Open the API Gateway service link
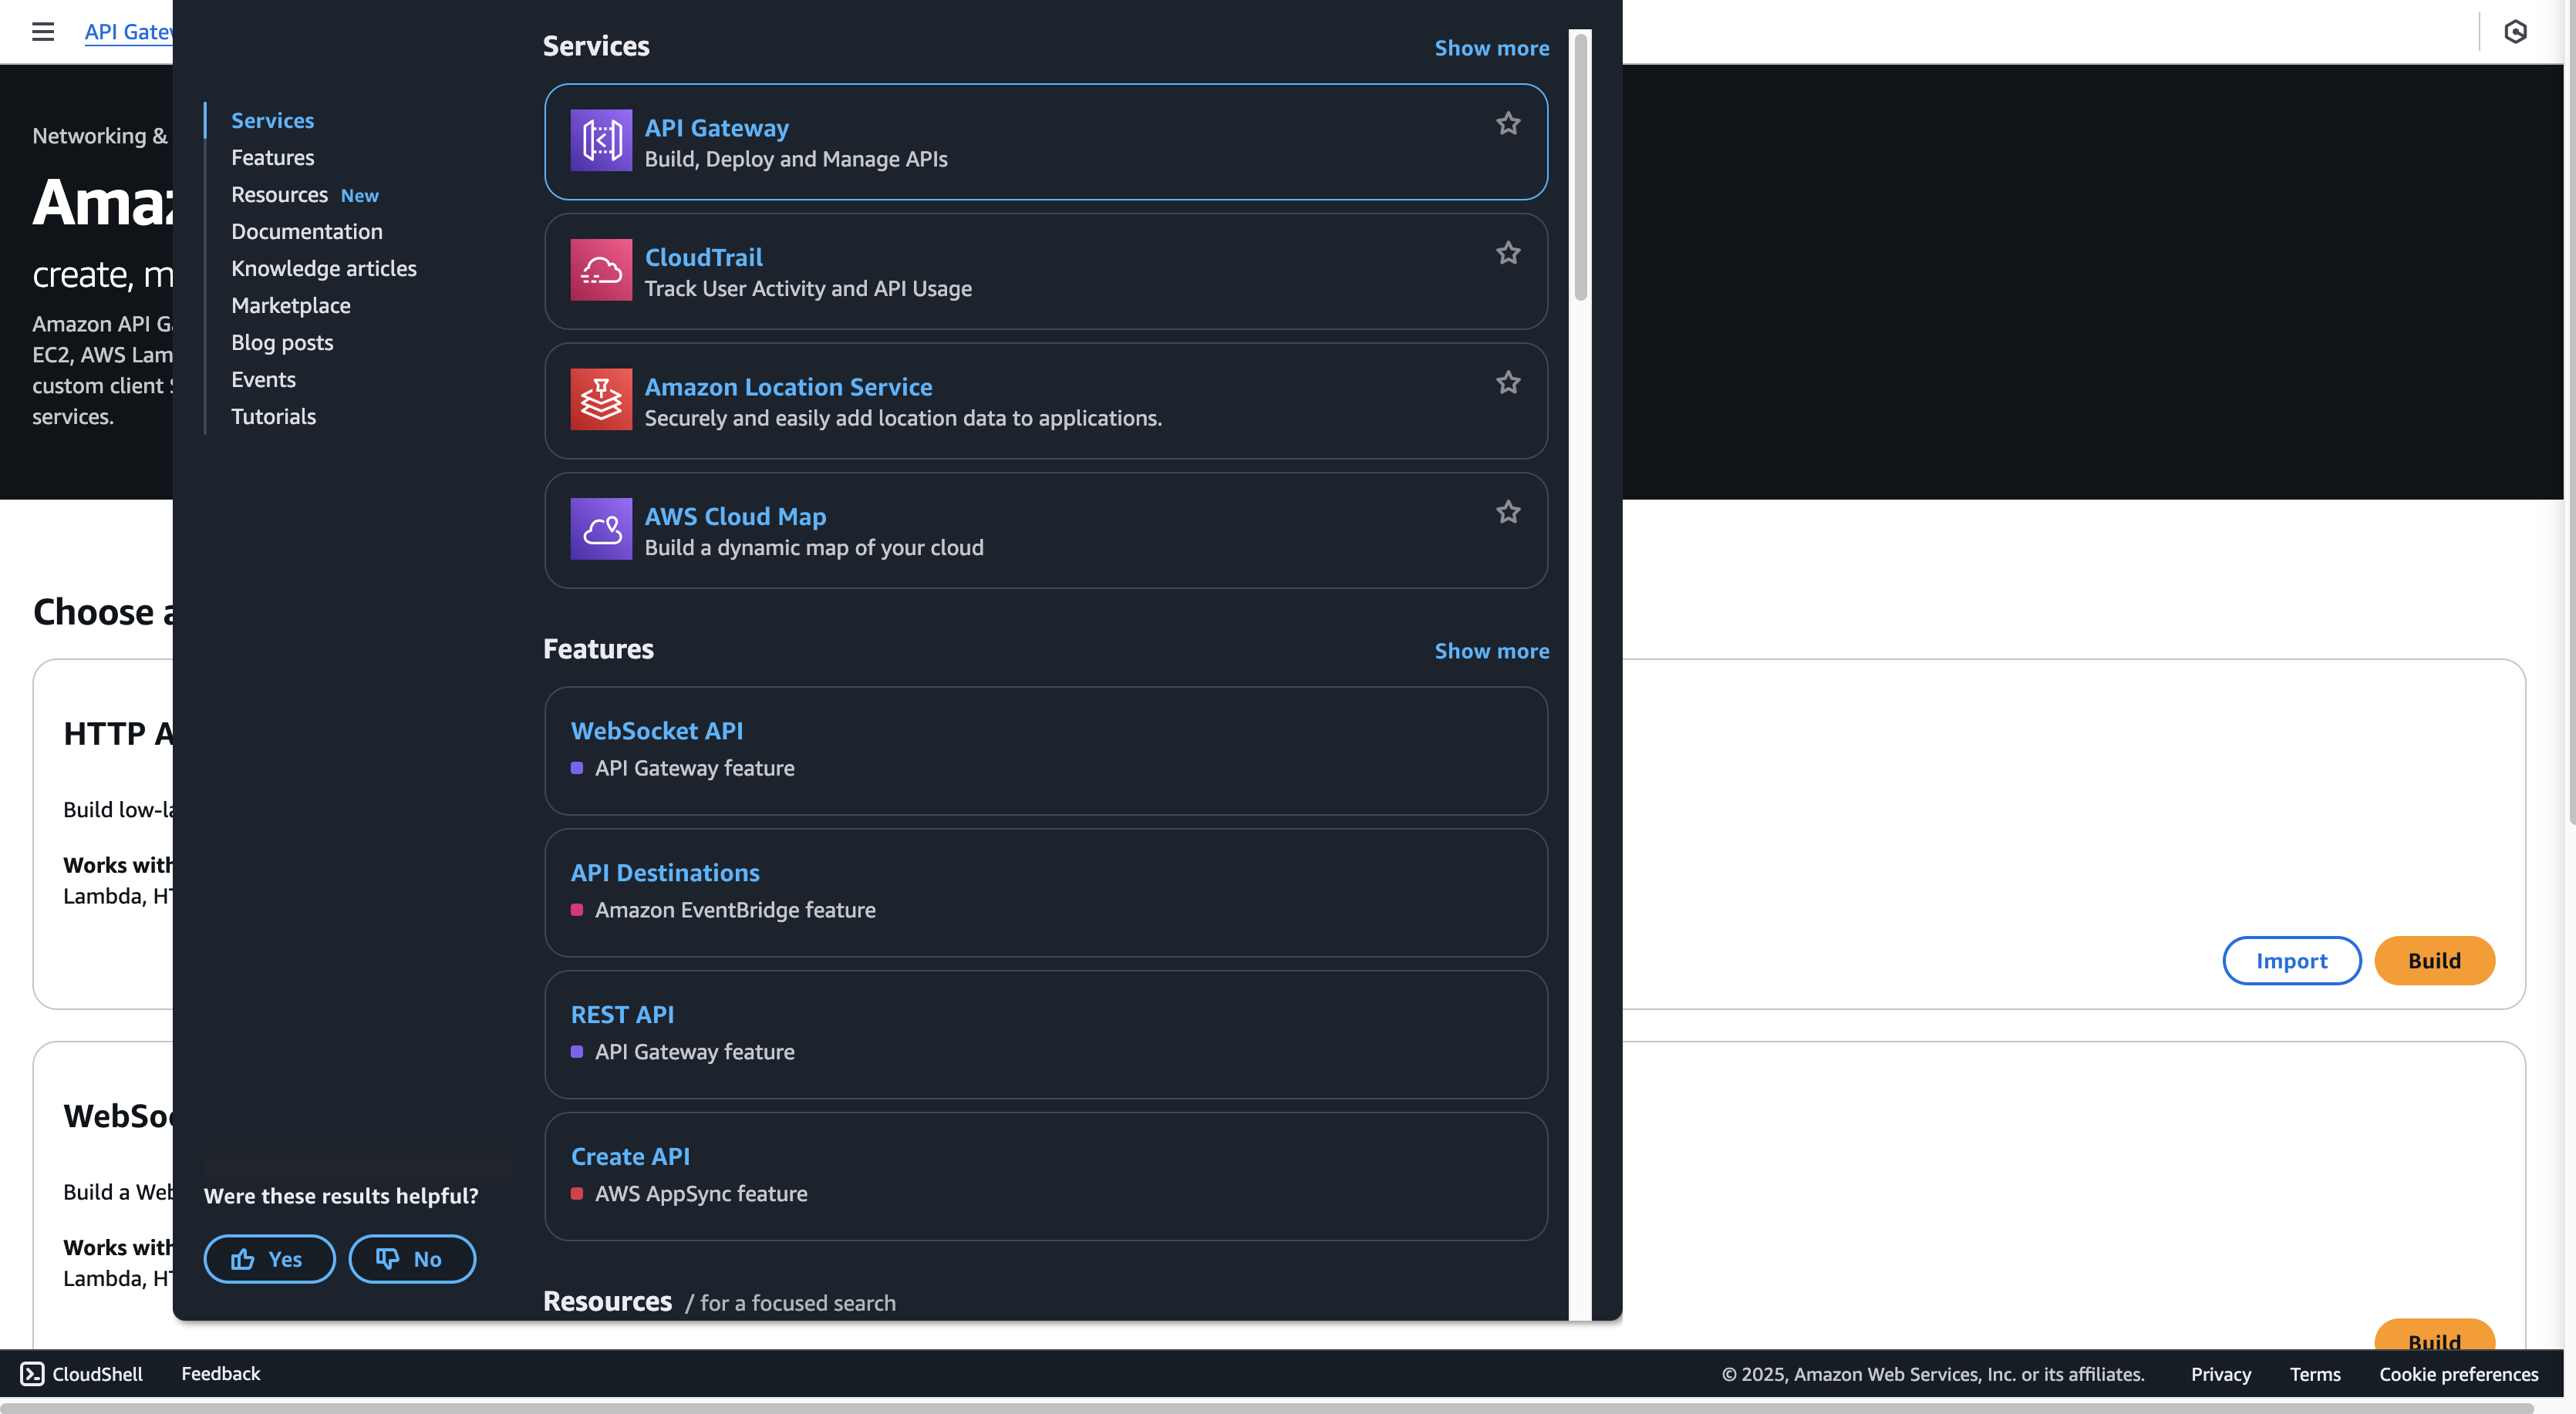The width and height of the screenshot is (2576, 1414). 716,128
